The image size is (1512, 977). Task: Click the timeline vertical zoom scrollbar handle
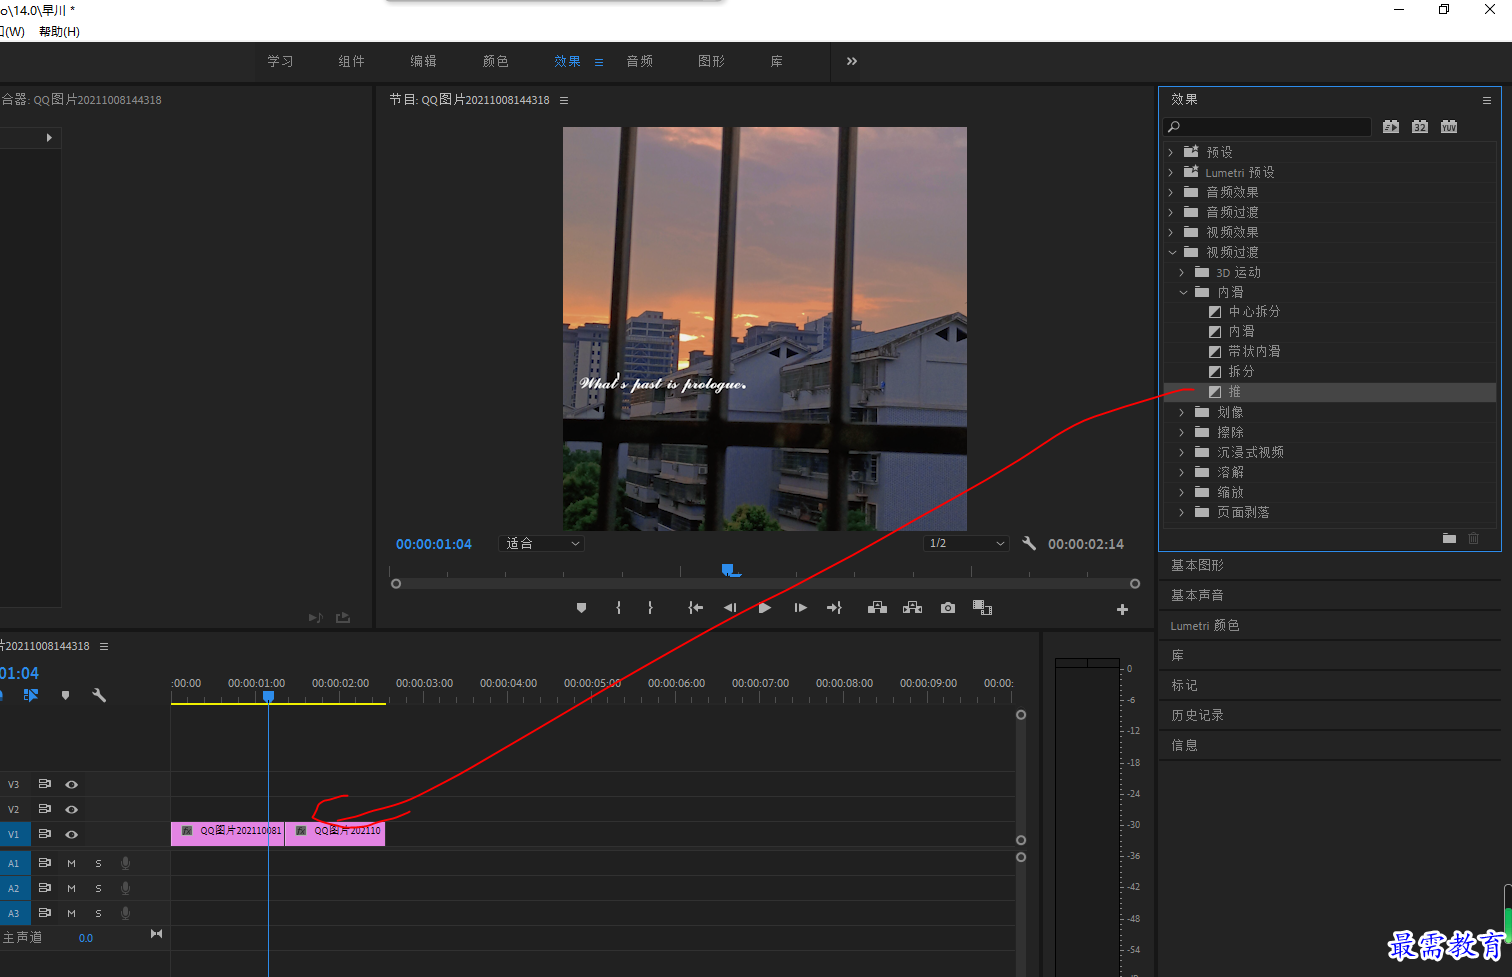point(1021,715)
